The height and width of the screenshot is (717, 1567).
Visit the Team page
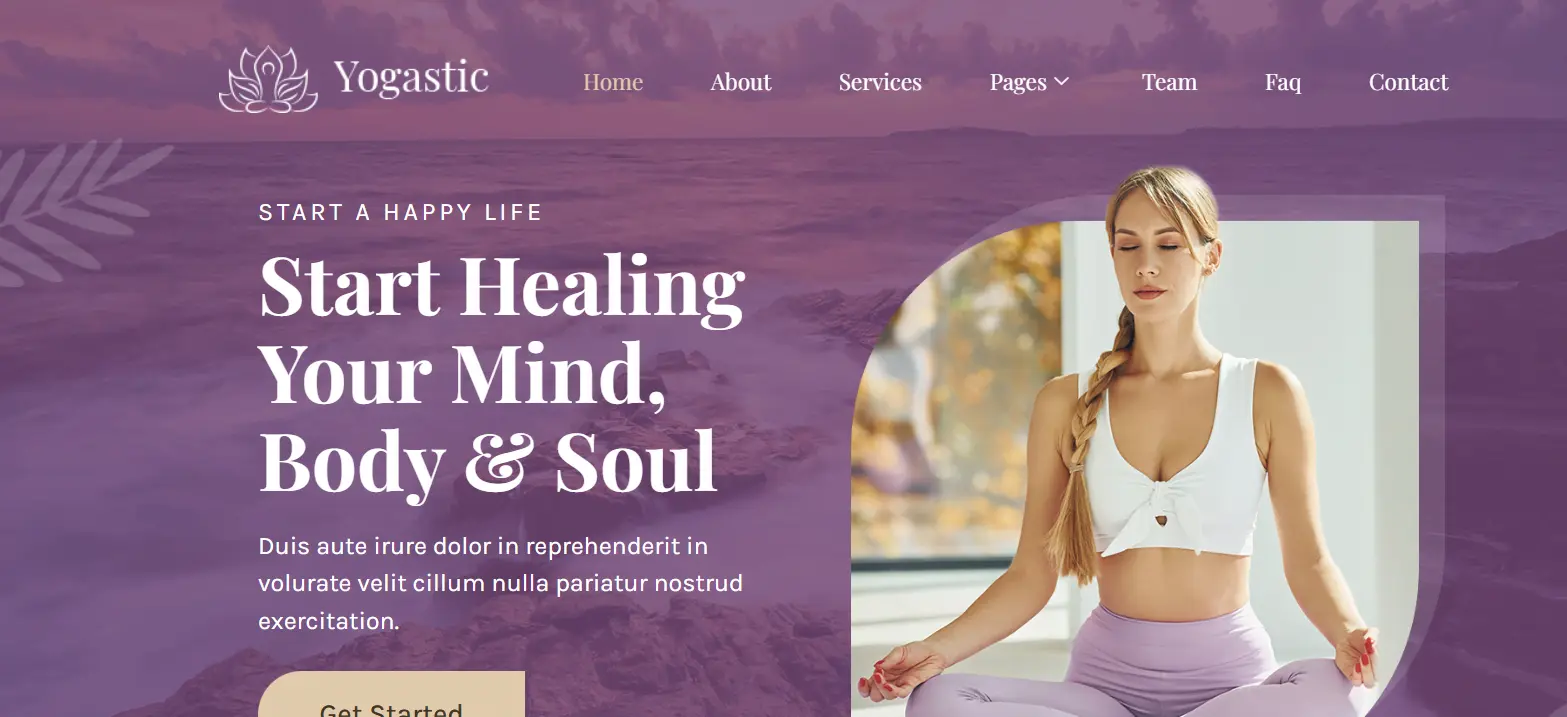click(1169, 82)
